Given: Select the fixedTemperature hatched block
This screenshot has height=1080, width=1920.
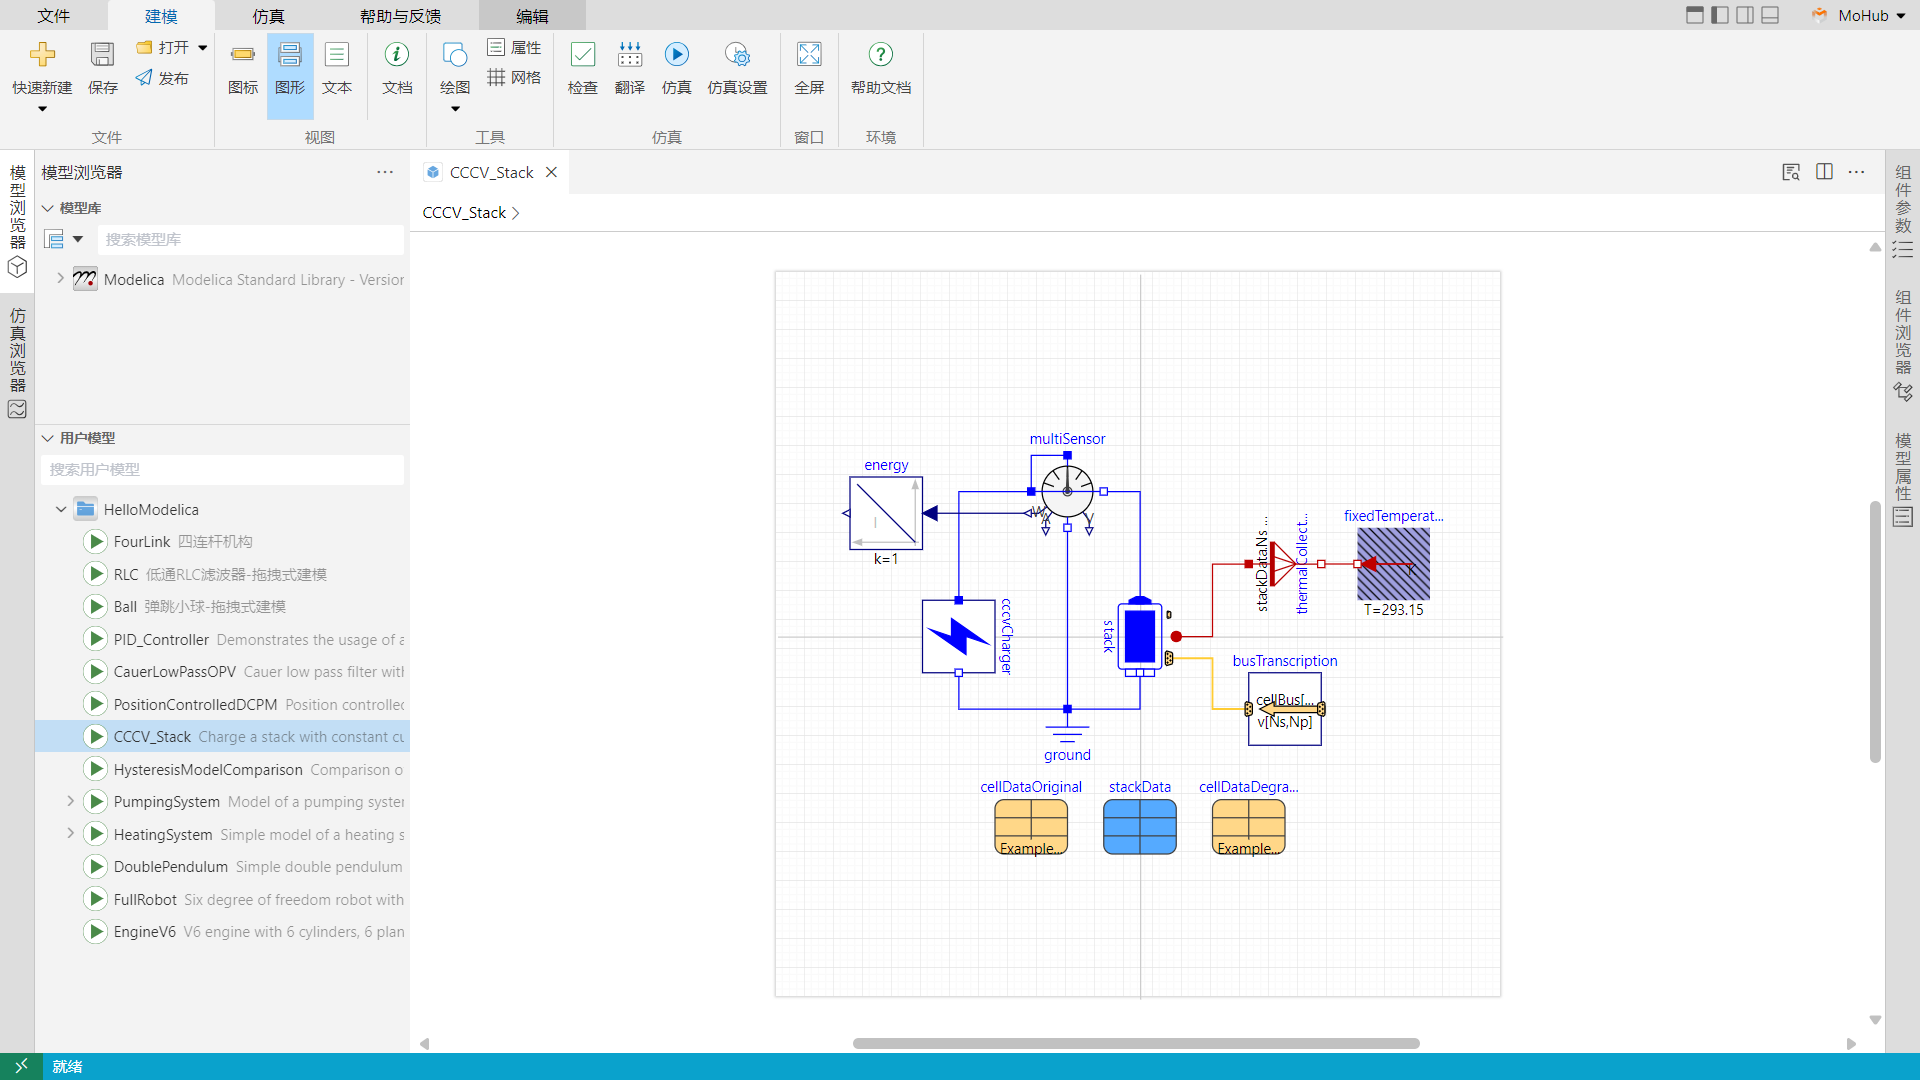Looking at the screenshot, I should tap(1393, 564).
